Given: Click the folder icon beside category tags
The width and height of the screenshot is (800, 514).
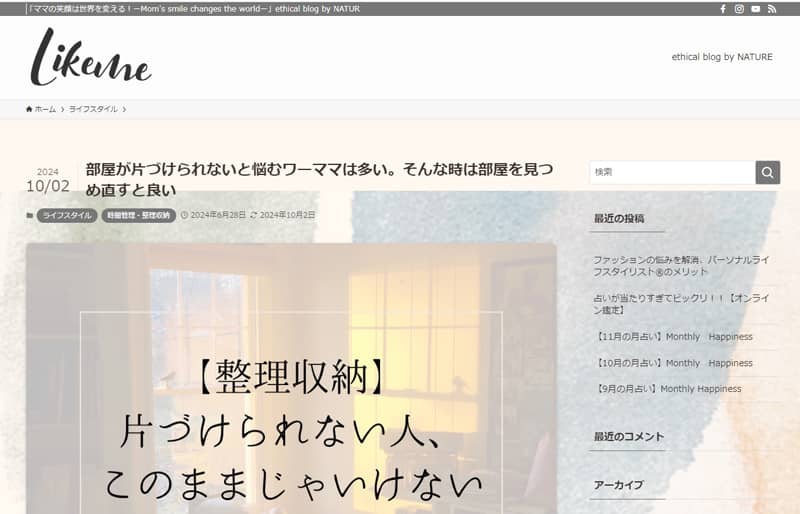Looking at the screenshot, I should (x=29, y=215).
